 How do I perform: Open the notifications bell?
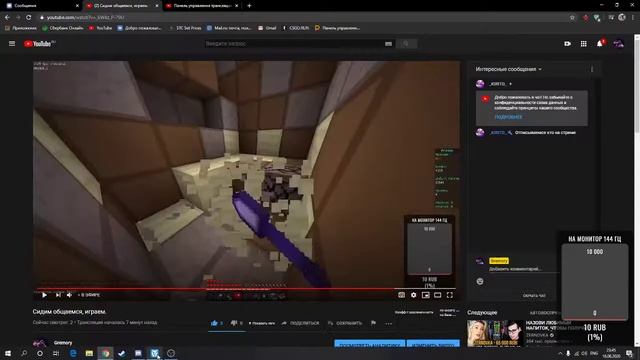pyautogui.click(x=600, y=44)
